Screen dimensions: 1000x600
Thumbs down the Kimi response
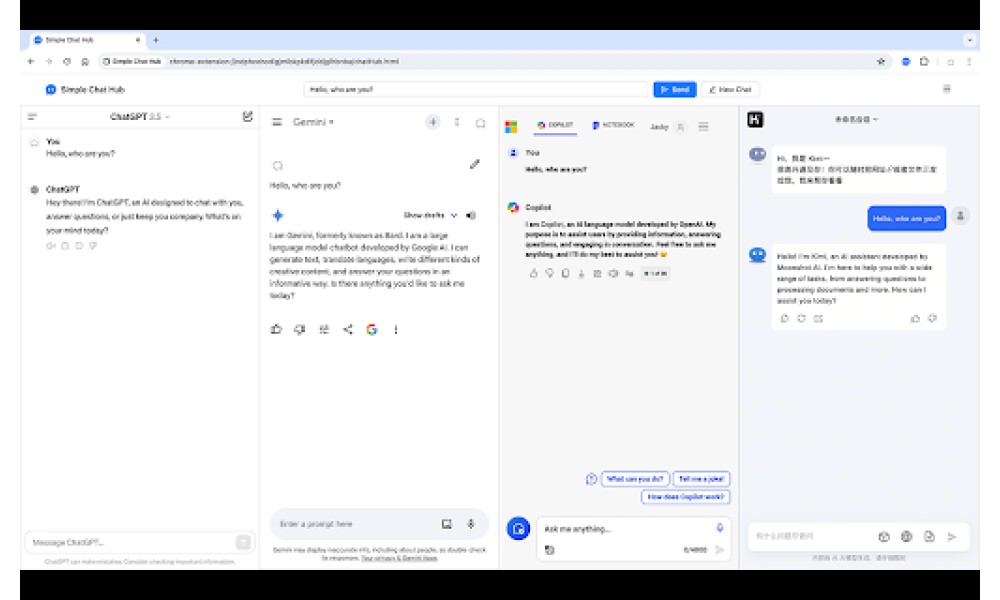click(932, 318)
